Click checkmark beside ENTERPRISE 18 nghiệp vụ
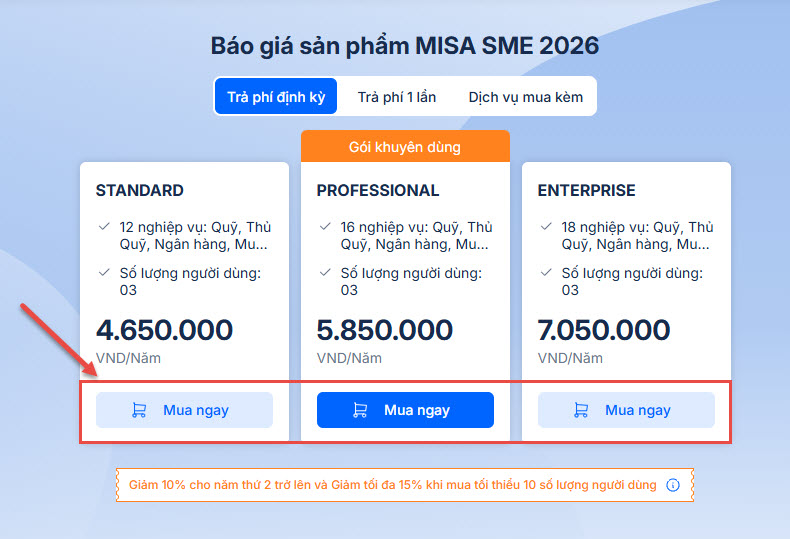The image size is (790, 539). [x=546, y=227]
